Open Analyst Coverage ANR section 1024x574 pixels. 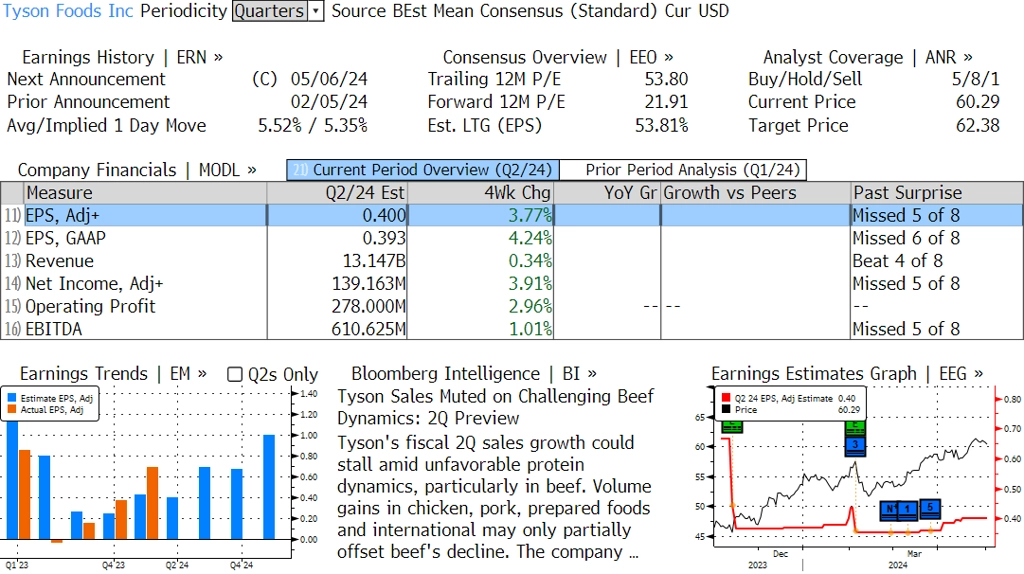click(x=868, y=57)
